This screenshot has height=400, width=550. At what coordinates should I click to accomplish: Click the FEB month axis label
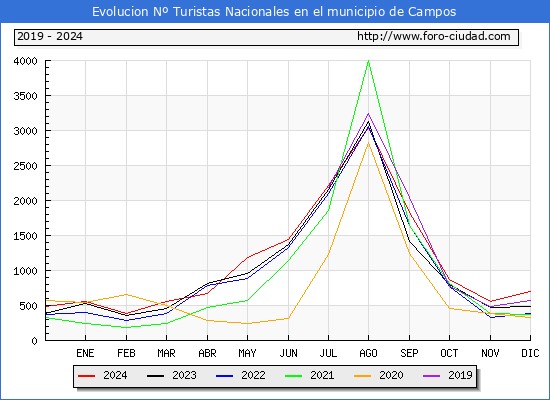click(x=126, y=353)
